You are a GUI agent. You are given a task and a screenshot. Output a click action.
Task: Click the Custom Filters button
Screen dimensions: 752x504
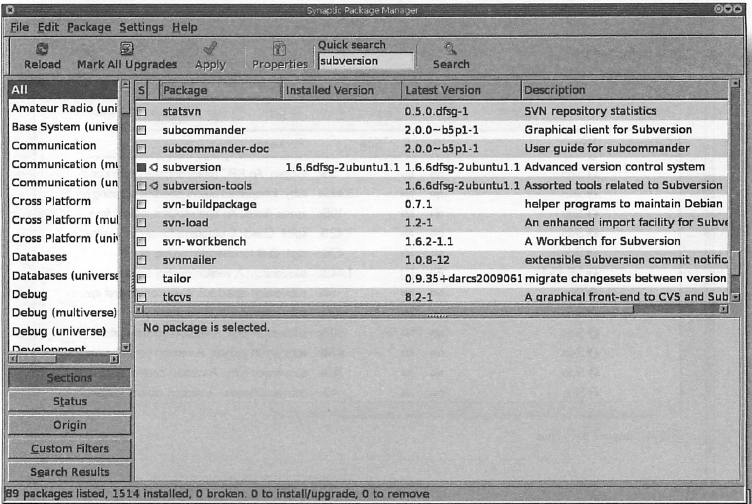click(x=69, y=449)
